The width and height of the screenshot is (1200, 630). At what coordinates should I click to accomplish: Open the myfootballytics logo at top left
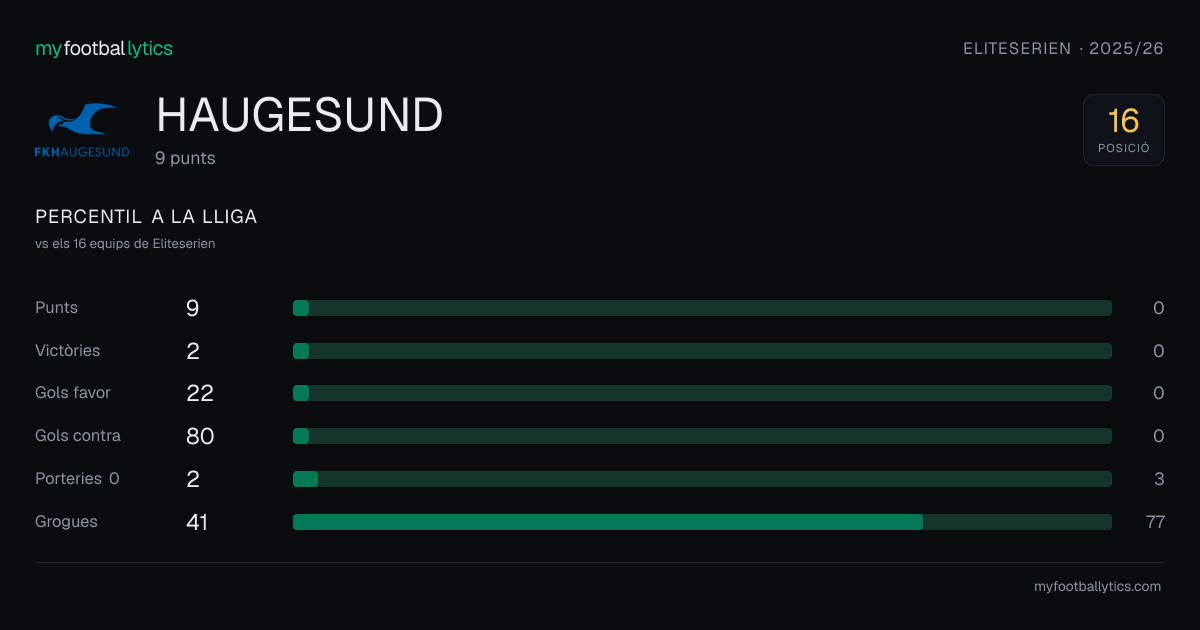104,48
